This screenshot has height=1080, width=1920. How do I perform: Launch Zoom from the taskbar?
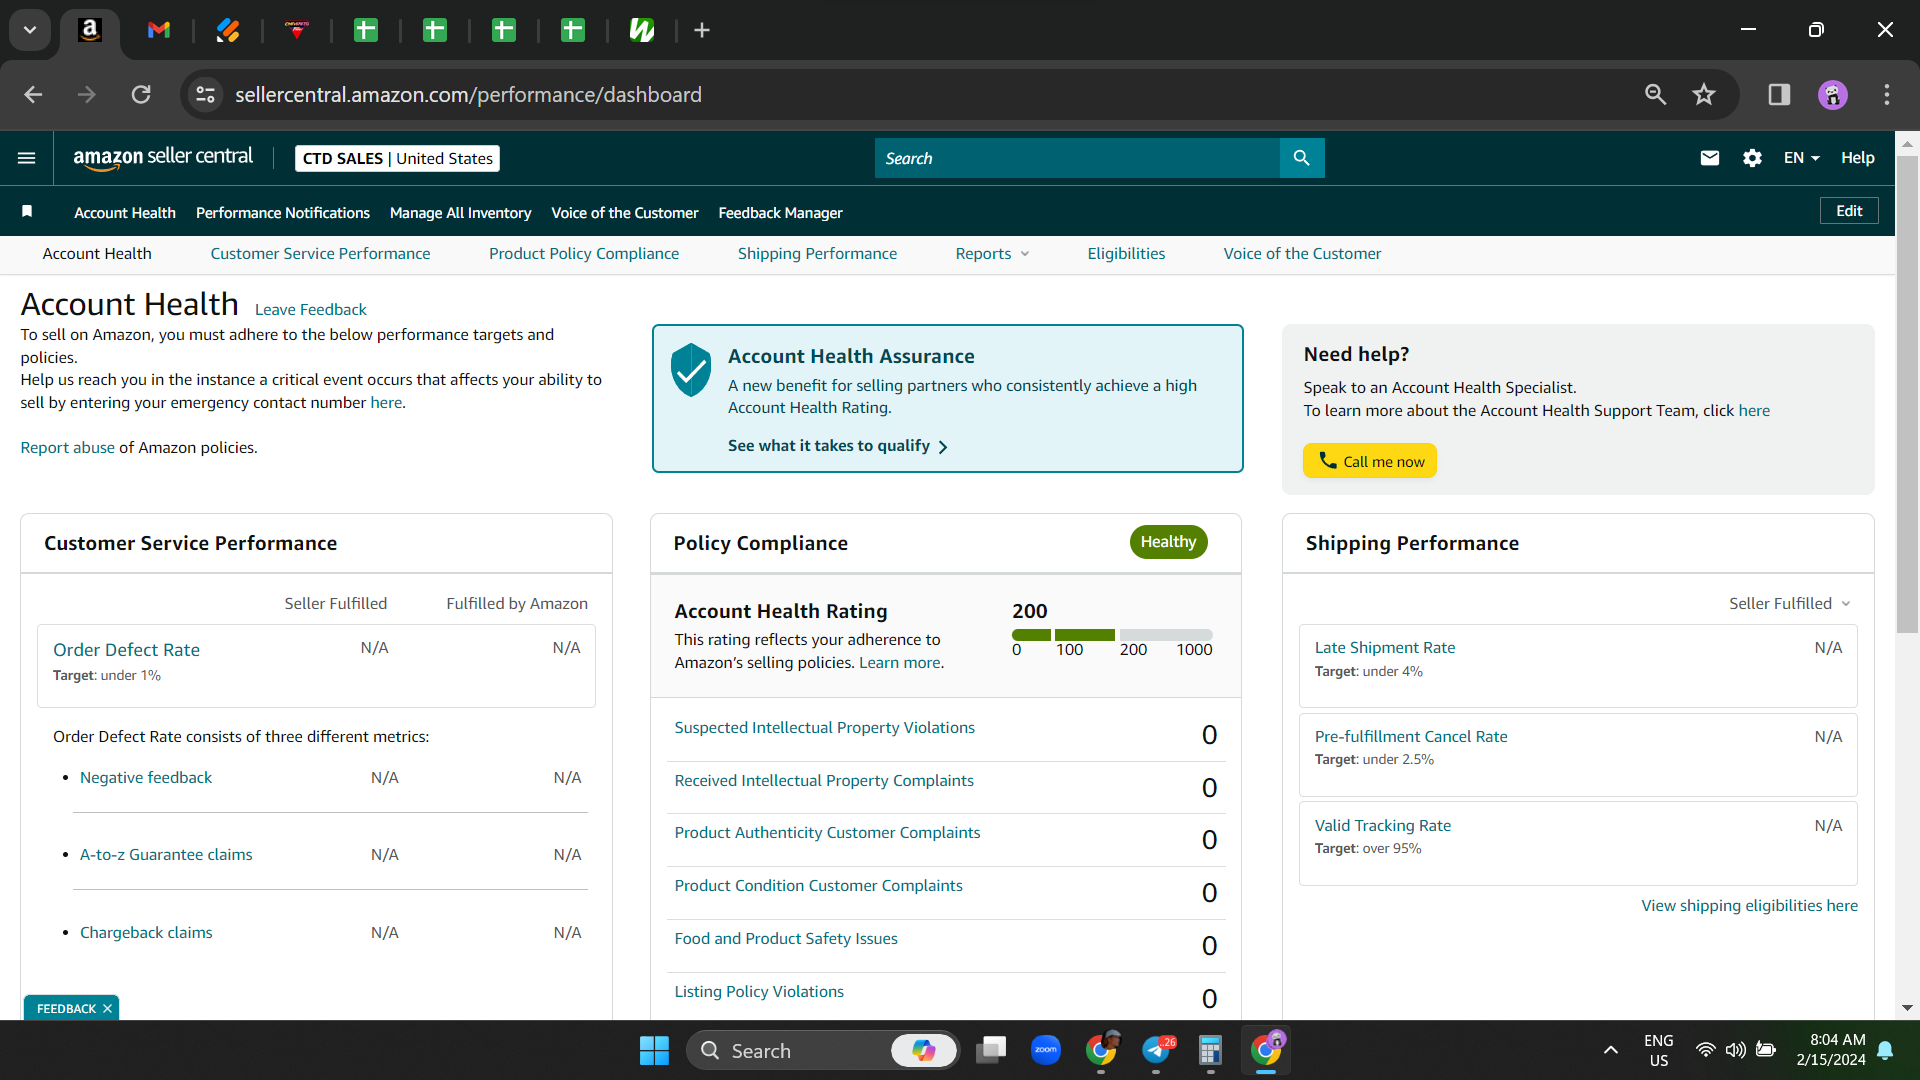[1046, 1050]
